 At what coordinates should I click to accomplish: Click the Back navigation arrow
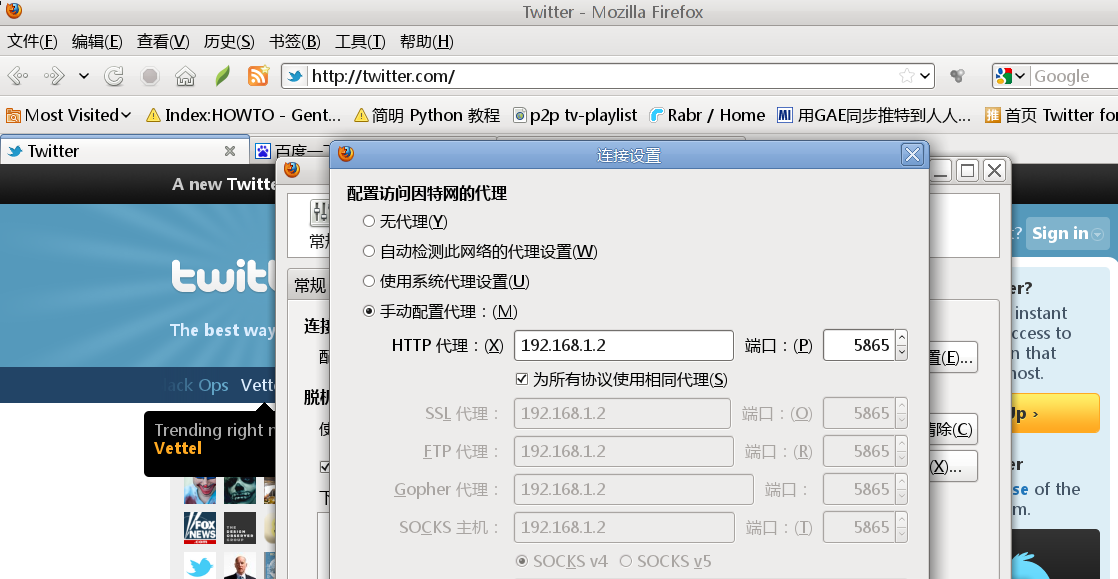[x=18, y=76]
